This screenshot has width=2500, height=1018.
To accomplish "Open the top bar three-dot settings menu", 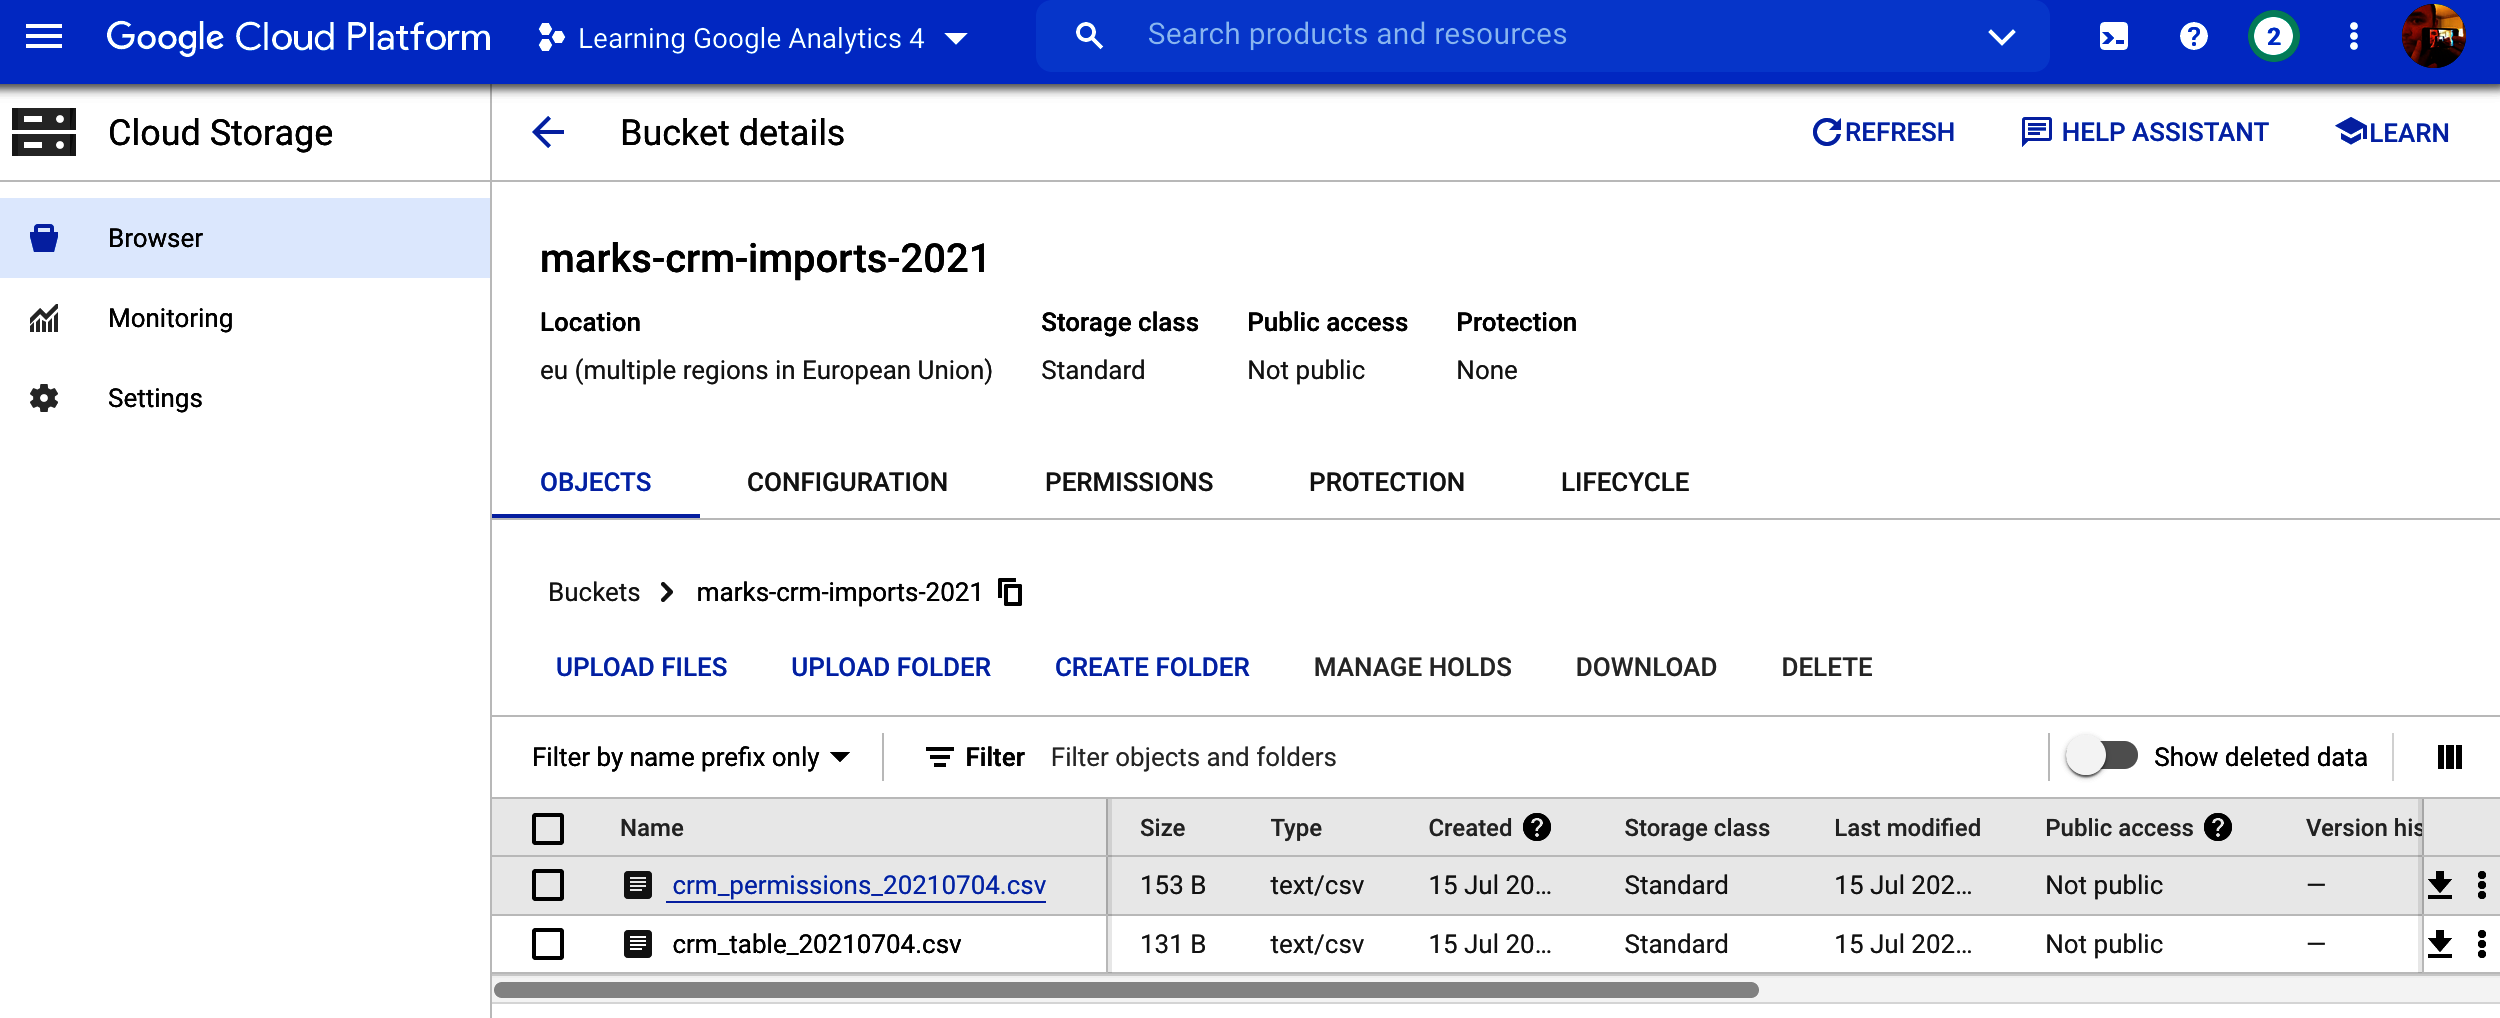I will pyautogui.click(x=2354, y=37).
